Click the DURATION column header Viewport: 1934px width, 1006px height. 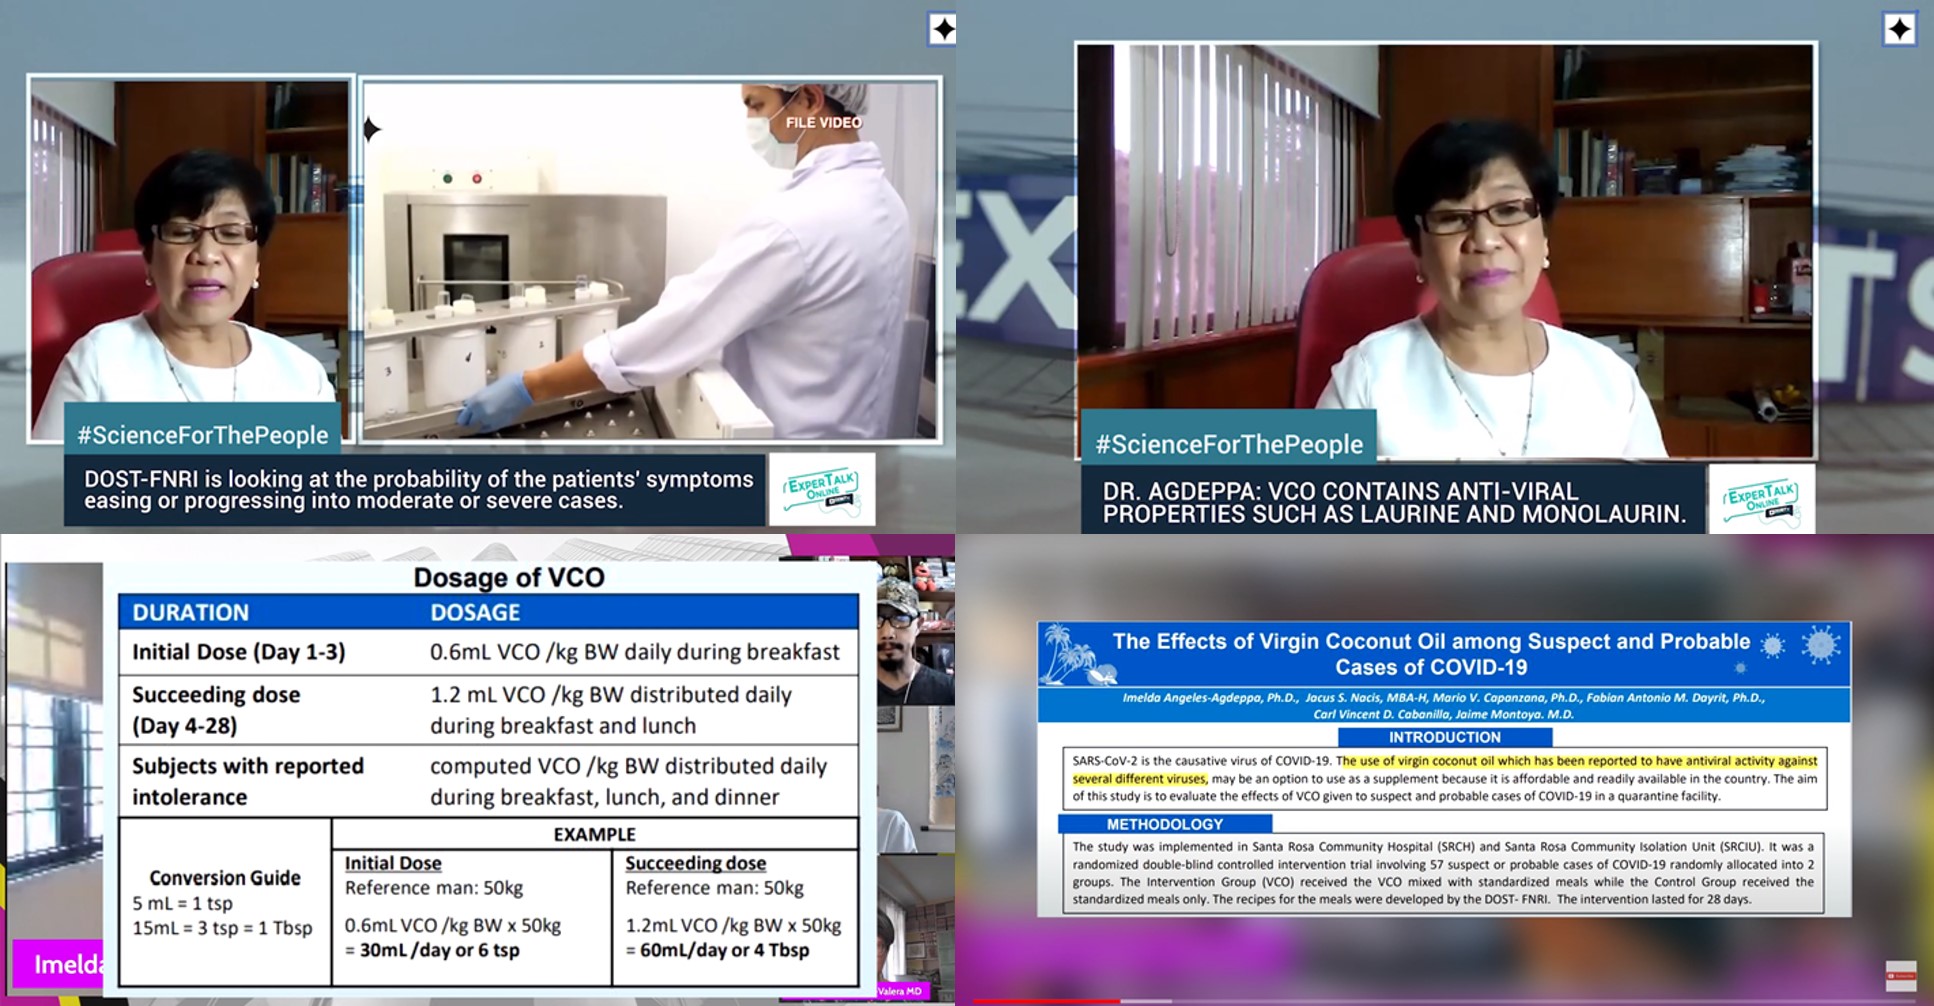coord(190,612)
